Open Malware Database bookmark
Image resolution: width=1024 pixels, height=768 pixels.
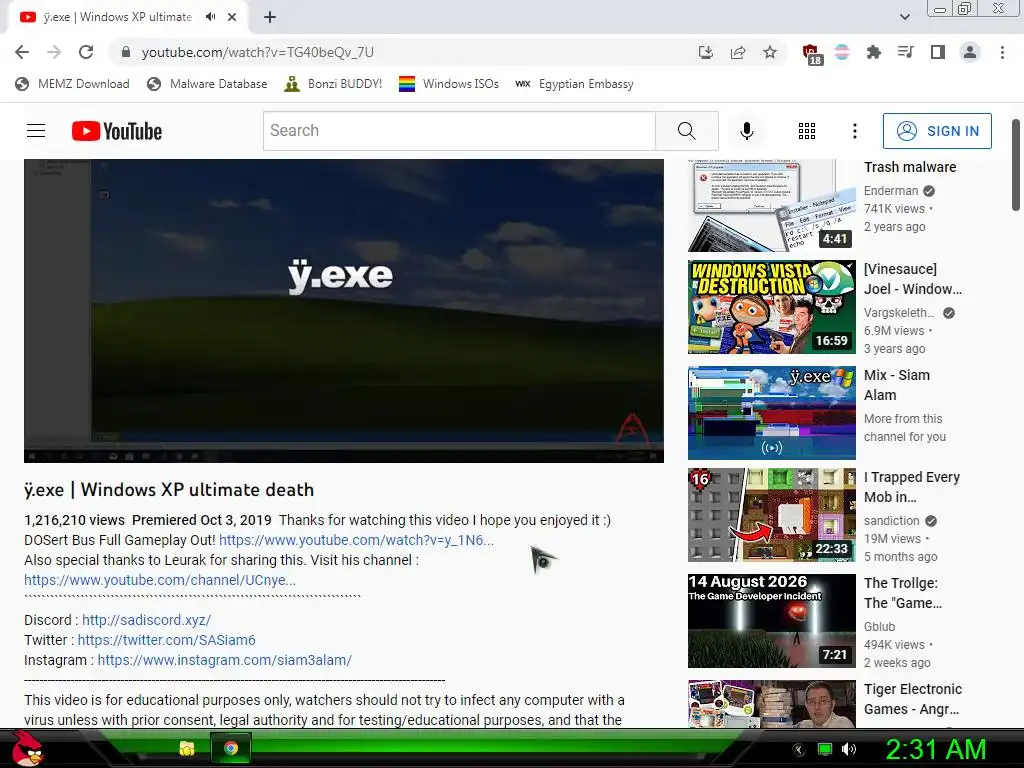(x=207, y=84)
